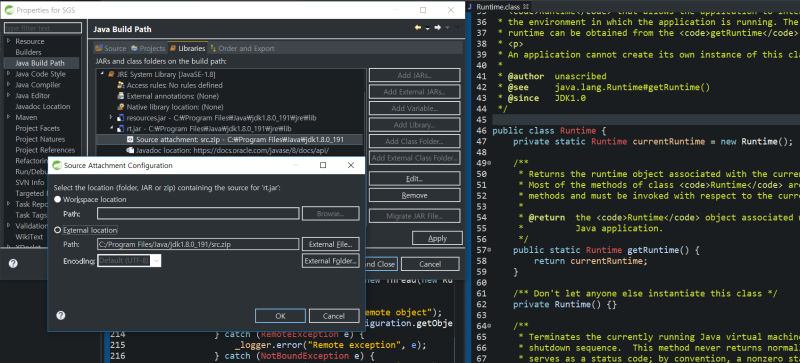800x363 pixels.
Task: Activate the Runtime.class editor tab
Action: tap(498, 7)
